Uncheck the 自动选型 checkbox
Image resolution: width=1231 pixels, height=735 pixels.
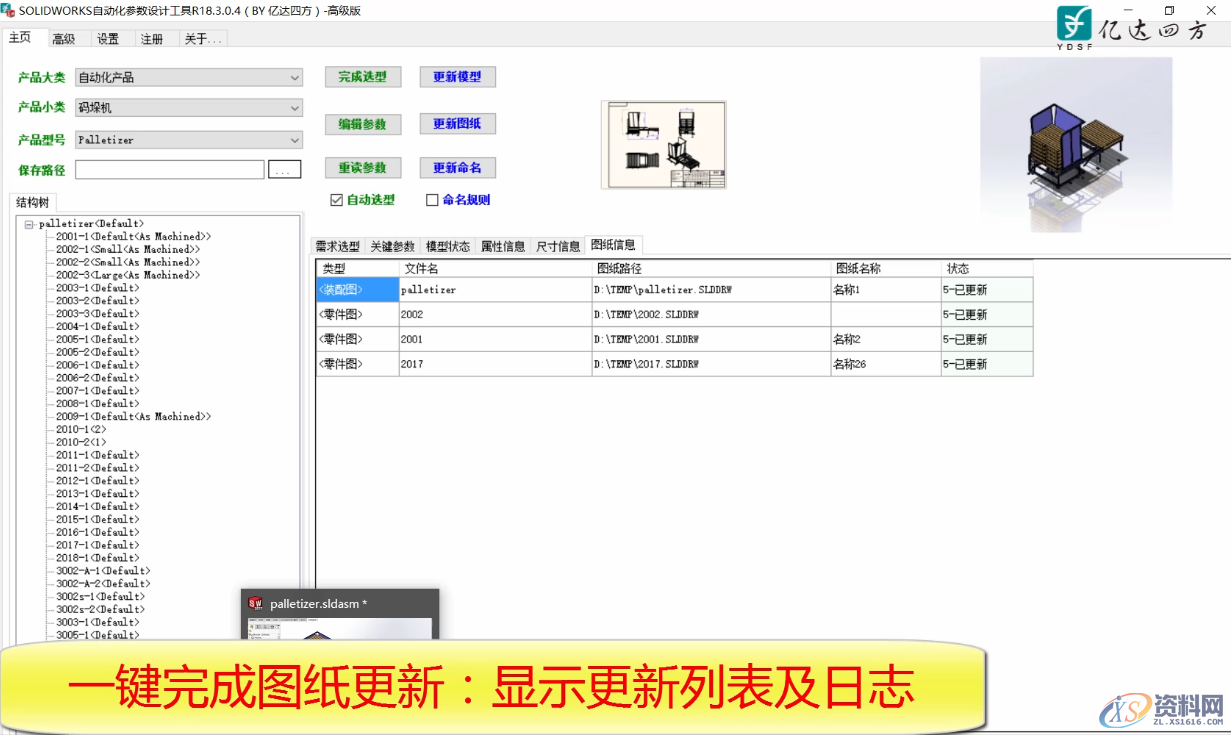click(335, 199)
